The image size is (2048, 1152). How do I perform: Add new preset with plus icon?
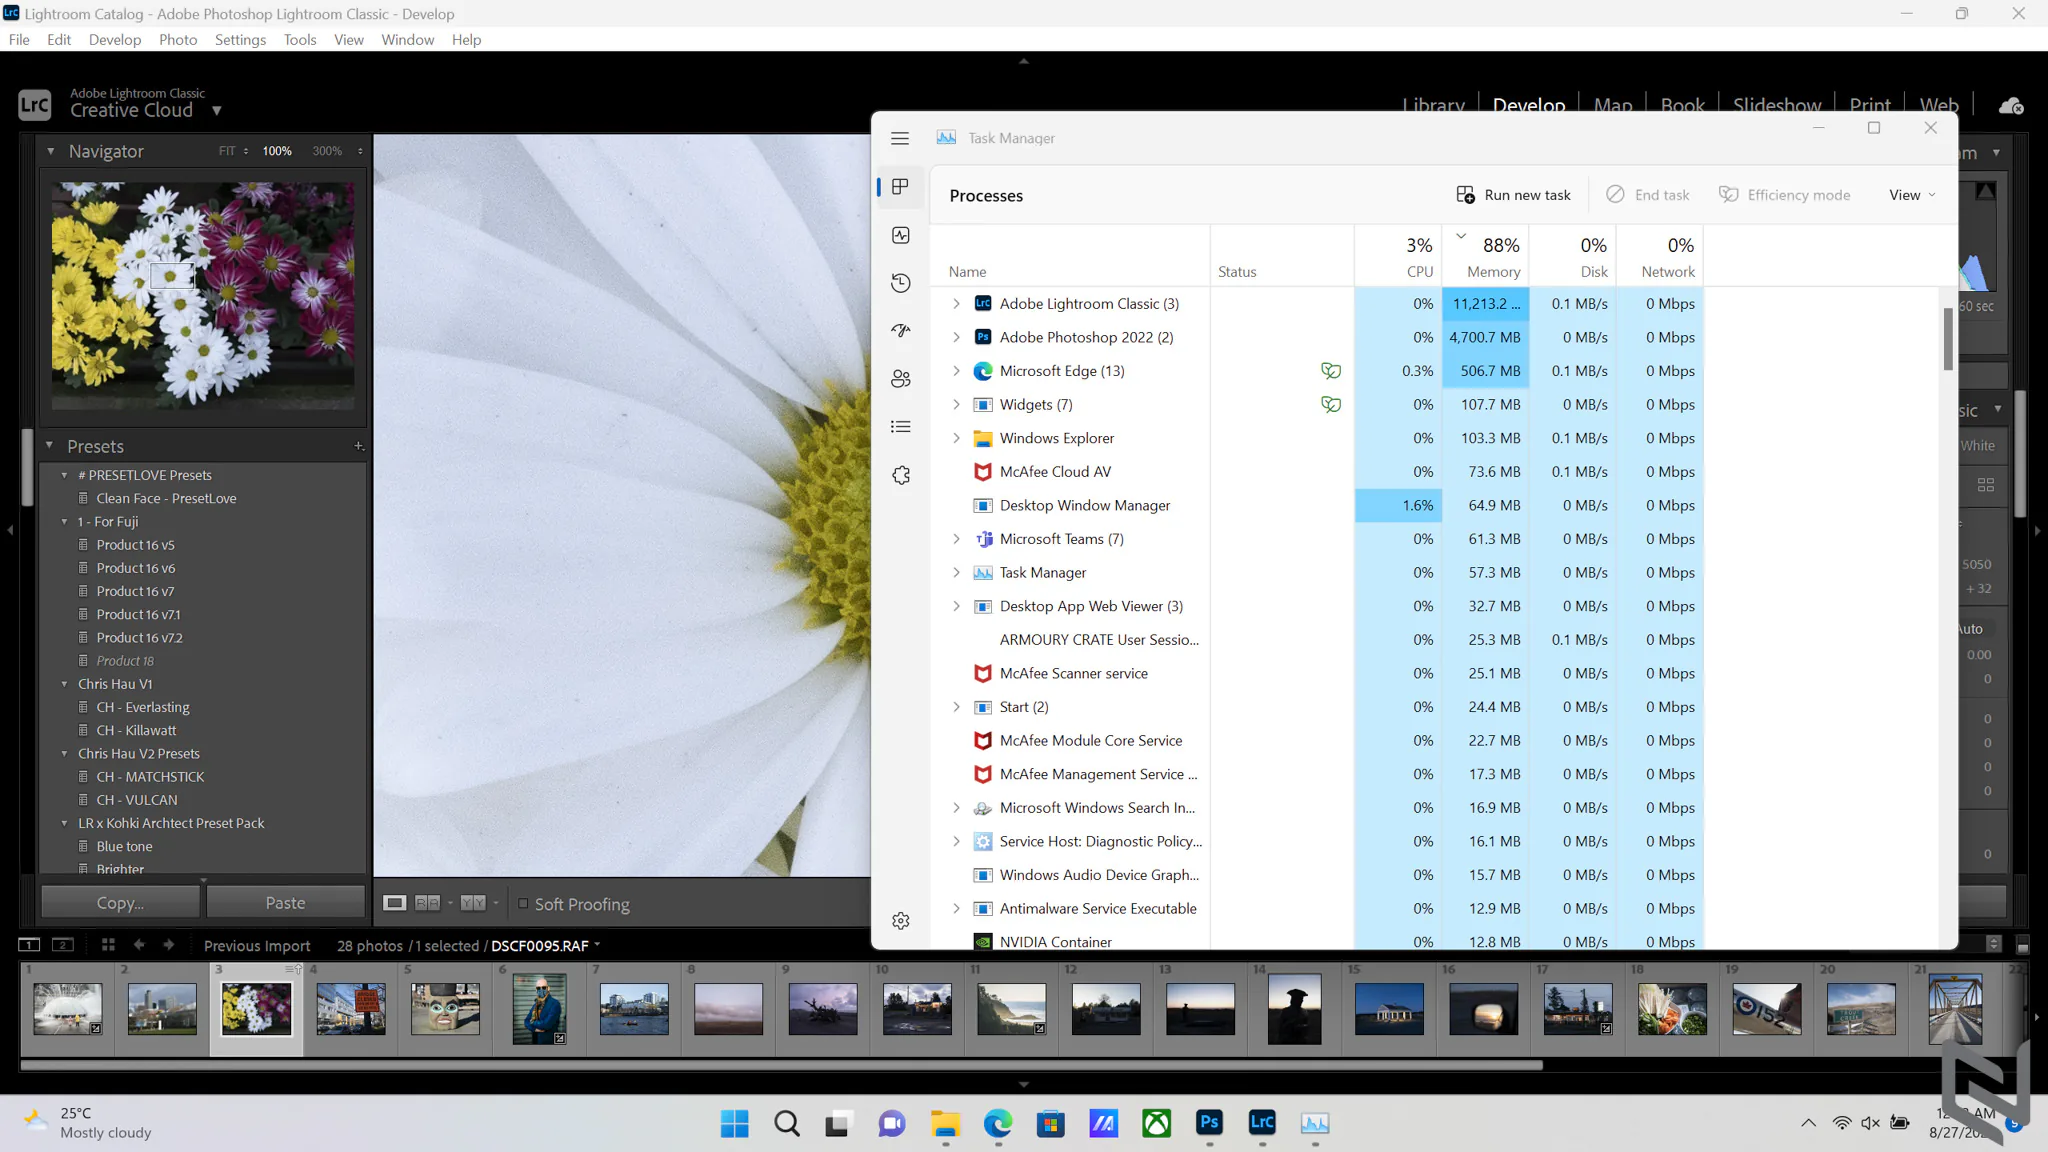tap(358, 446)
